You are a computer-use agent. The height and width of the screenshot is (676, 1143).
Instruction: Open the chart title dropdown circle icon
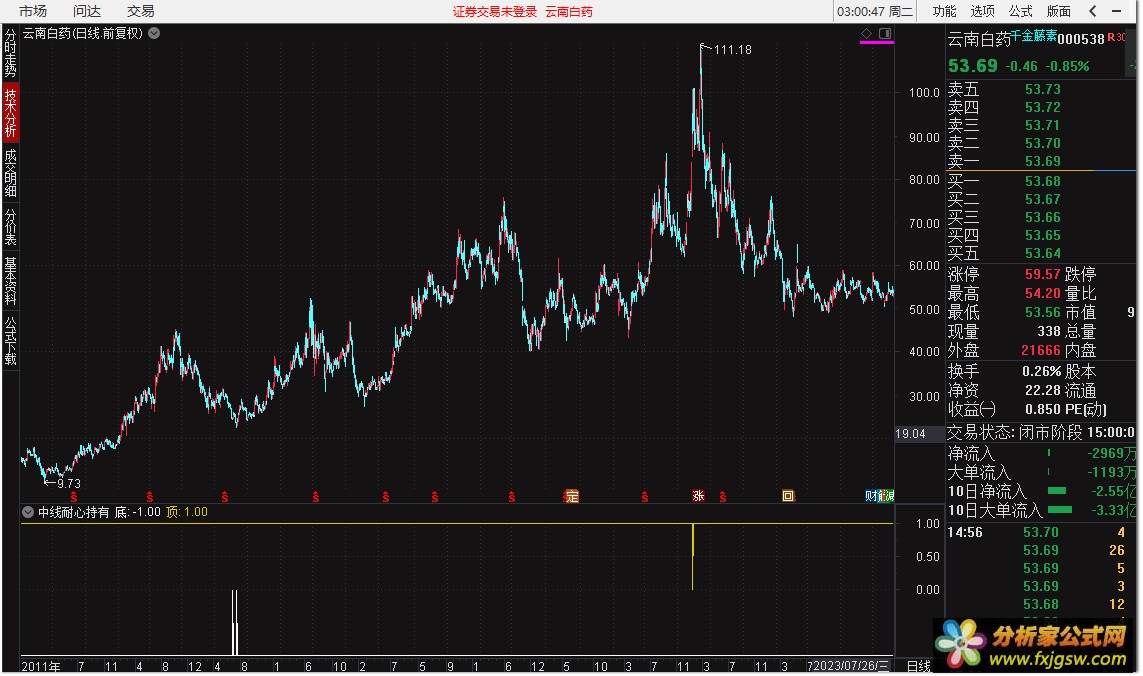(x=154, y=33)
